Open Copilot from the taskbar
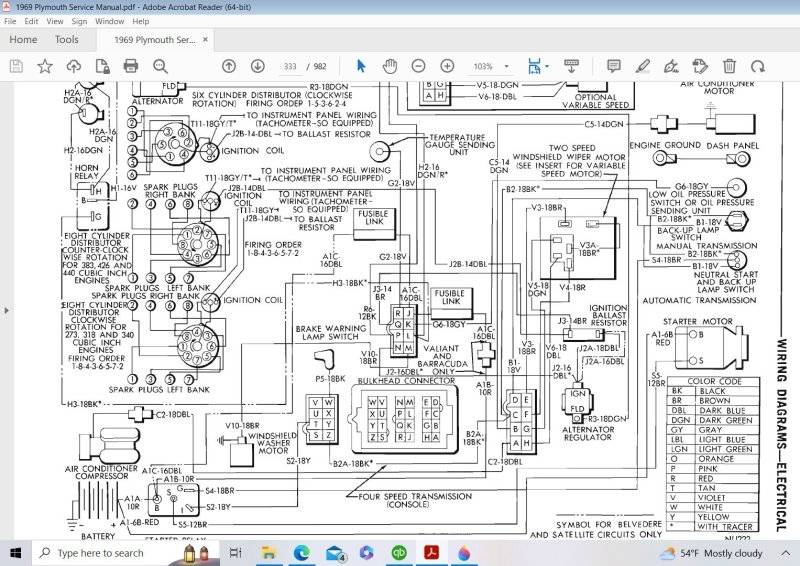This screenshot has width=800, height=566. click(366, 553)
